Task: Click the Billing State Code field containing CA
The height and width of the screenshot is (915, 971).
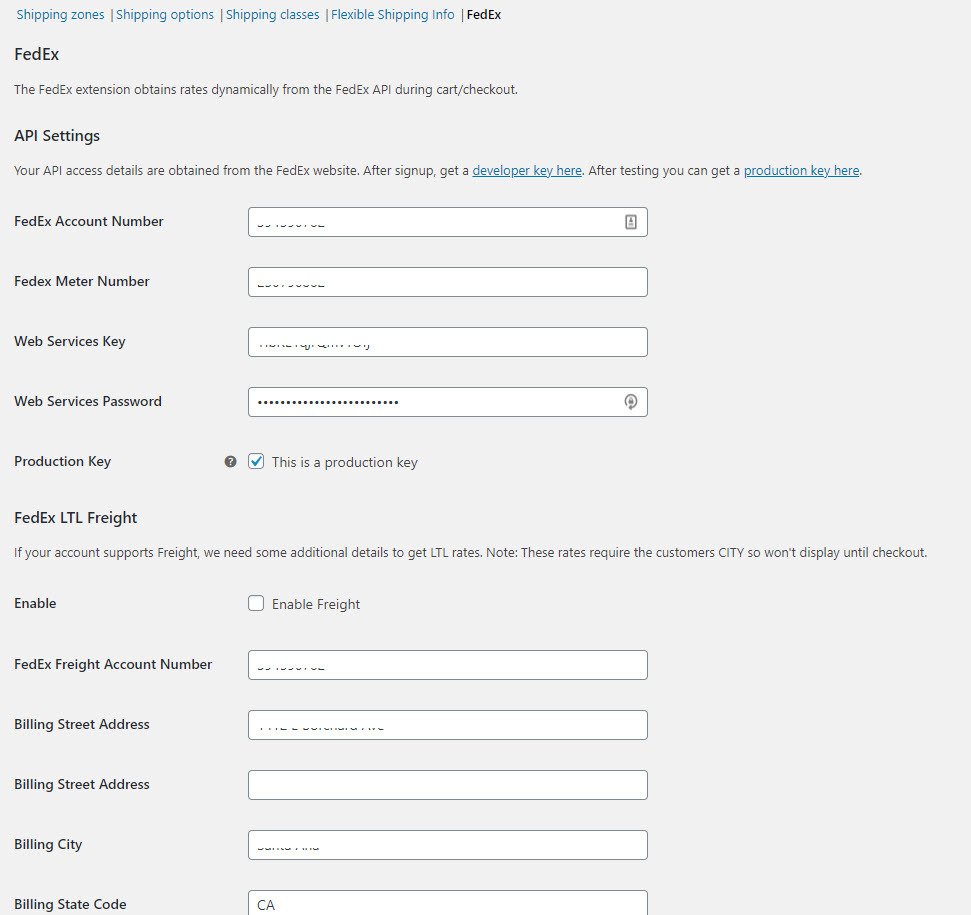Action: [x=448, y=903]
